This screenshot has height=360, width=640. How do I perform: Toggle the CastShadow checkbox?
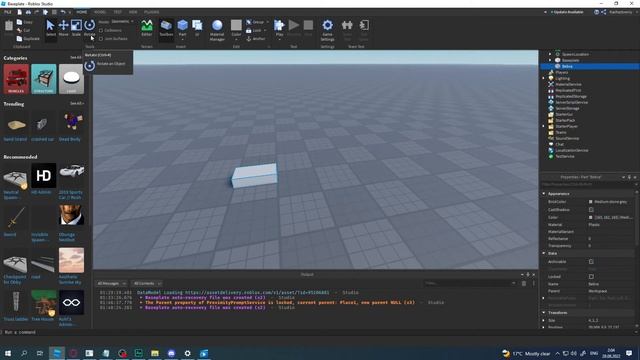(x=591, y=209)
